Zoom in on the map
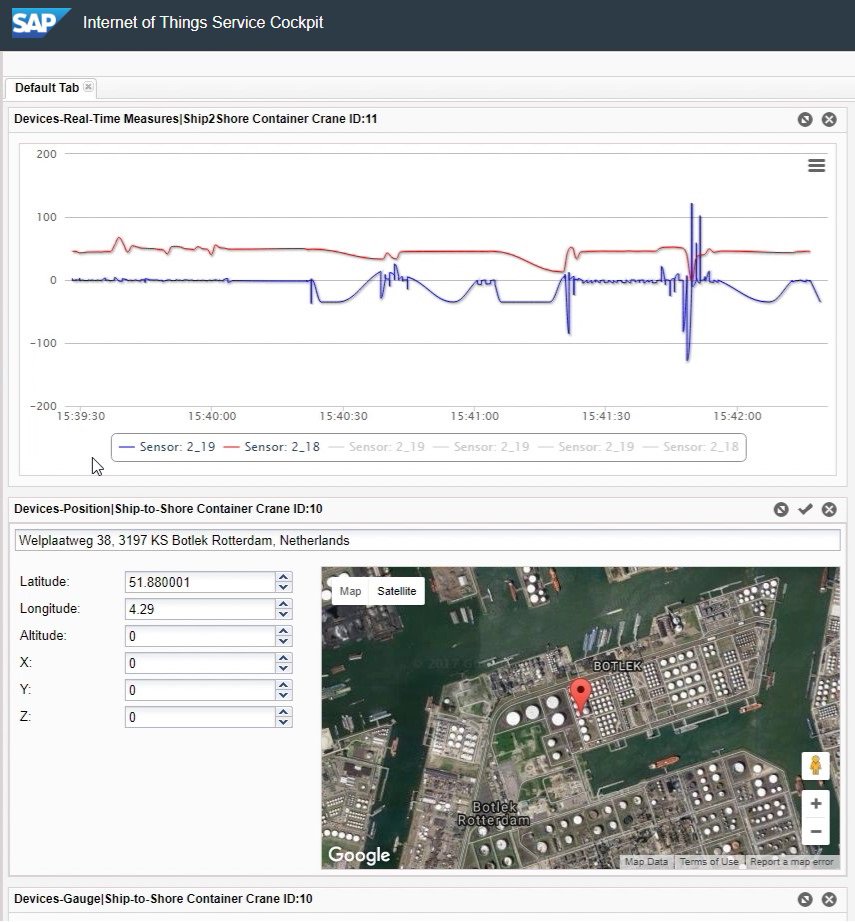855x922 pixels. pyautogui.click(x=816, y=804)
